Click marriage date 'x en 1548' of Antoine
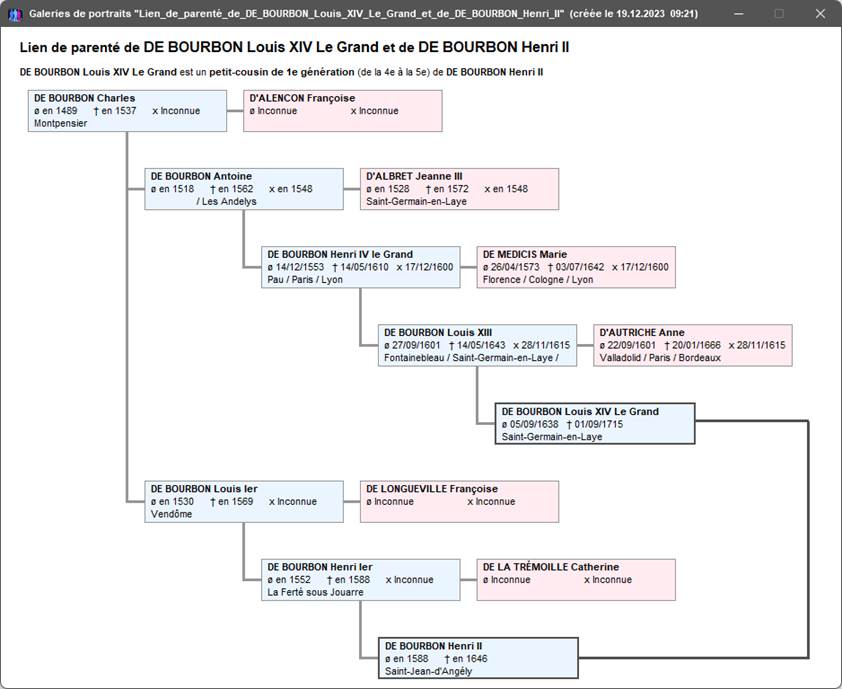The width and height of the screenshot is (842, 689). (x=291, y=189)
